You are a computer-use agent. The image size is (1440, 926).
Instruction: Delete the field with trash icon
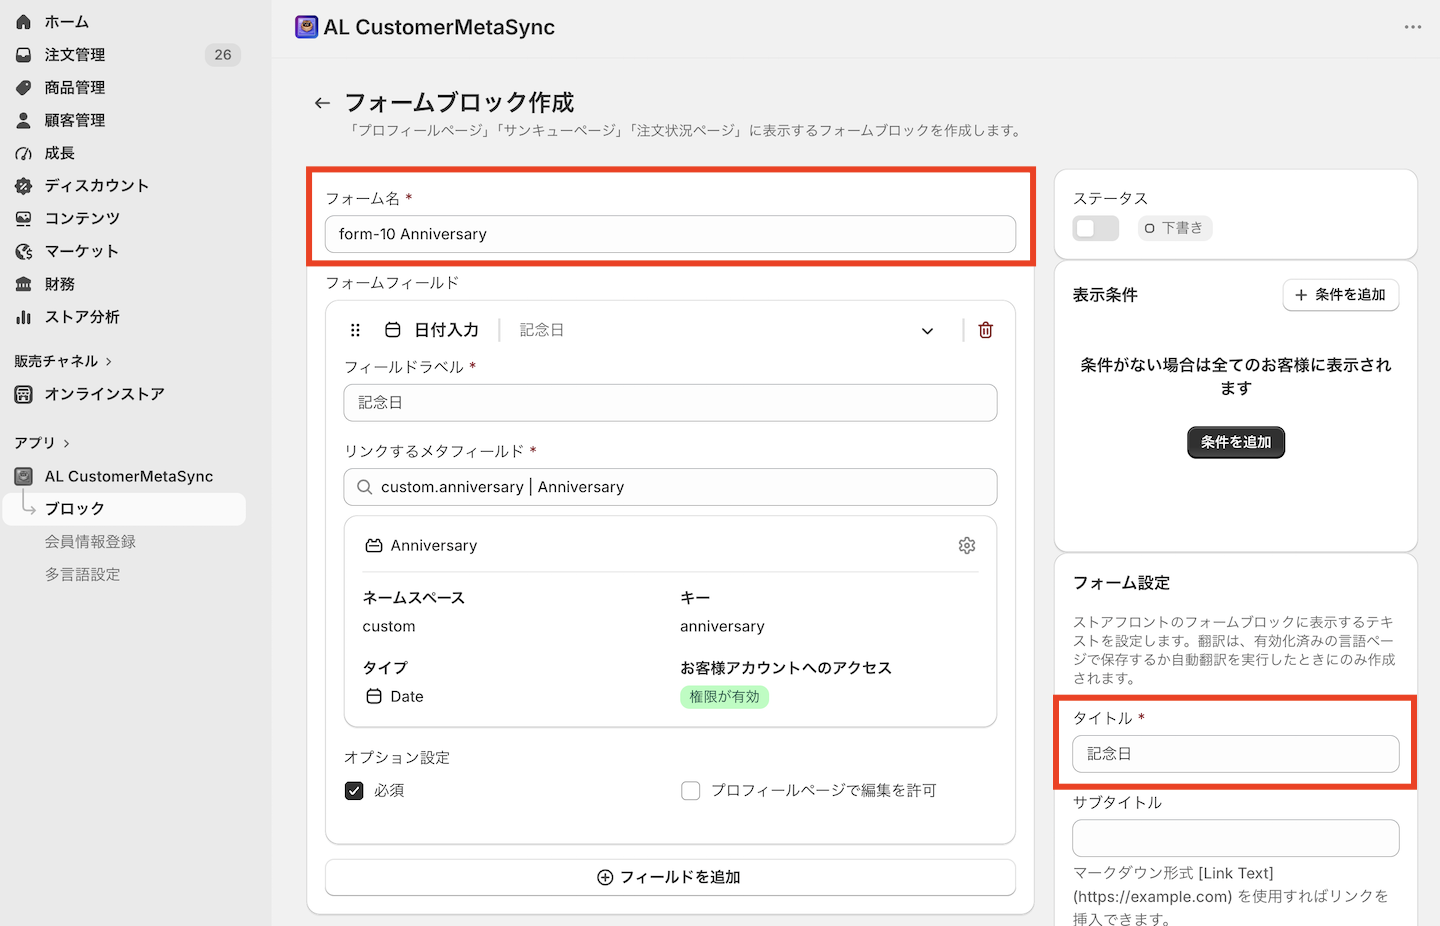coord(986,330)
